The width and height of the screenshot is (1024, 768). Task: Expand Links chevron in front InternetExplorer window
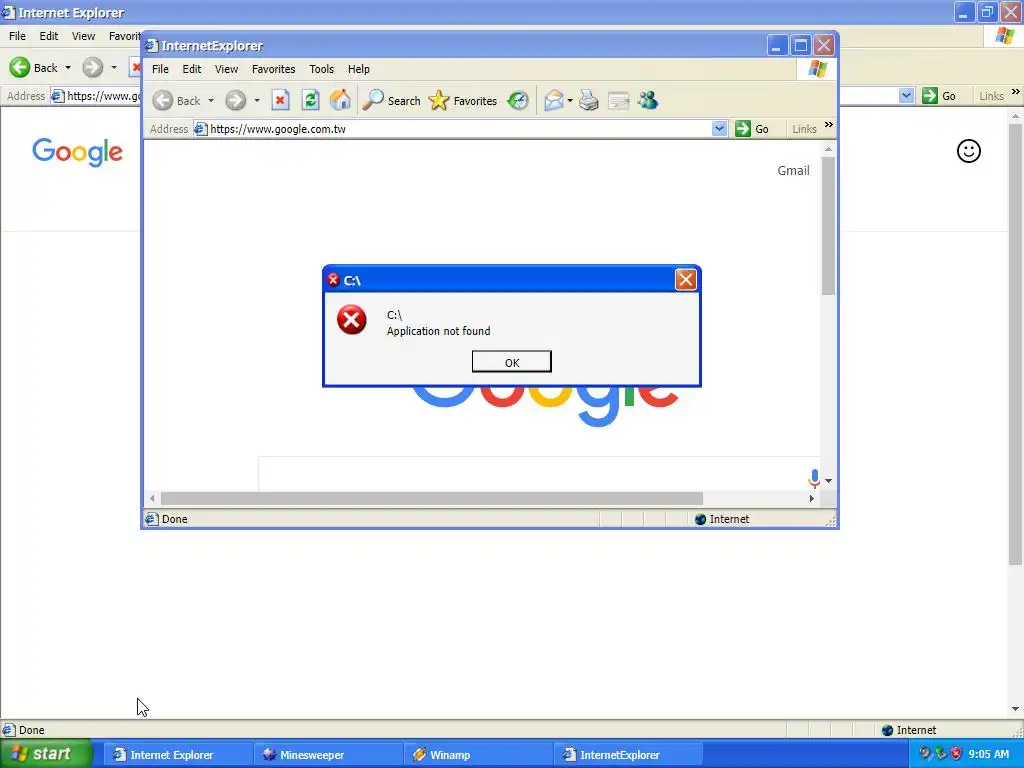(x=829, y=125)
